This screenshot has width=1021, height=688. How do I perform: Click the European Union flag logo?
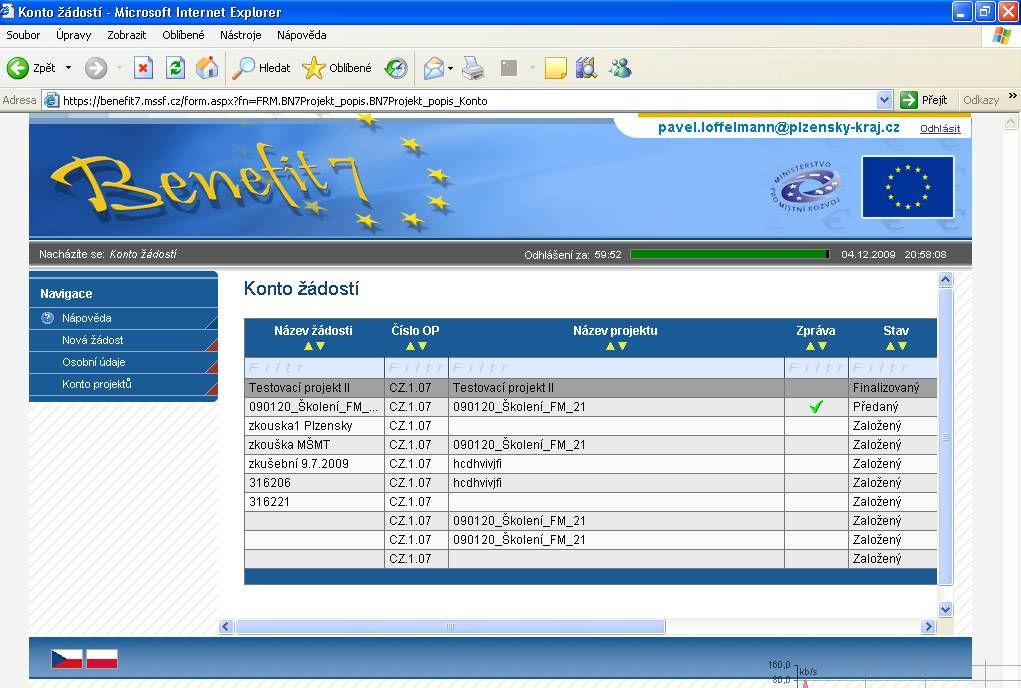pyautogui.click(x=908, y=187)
